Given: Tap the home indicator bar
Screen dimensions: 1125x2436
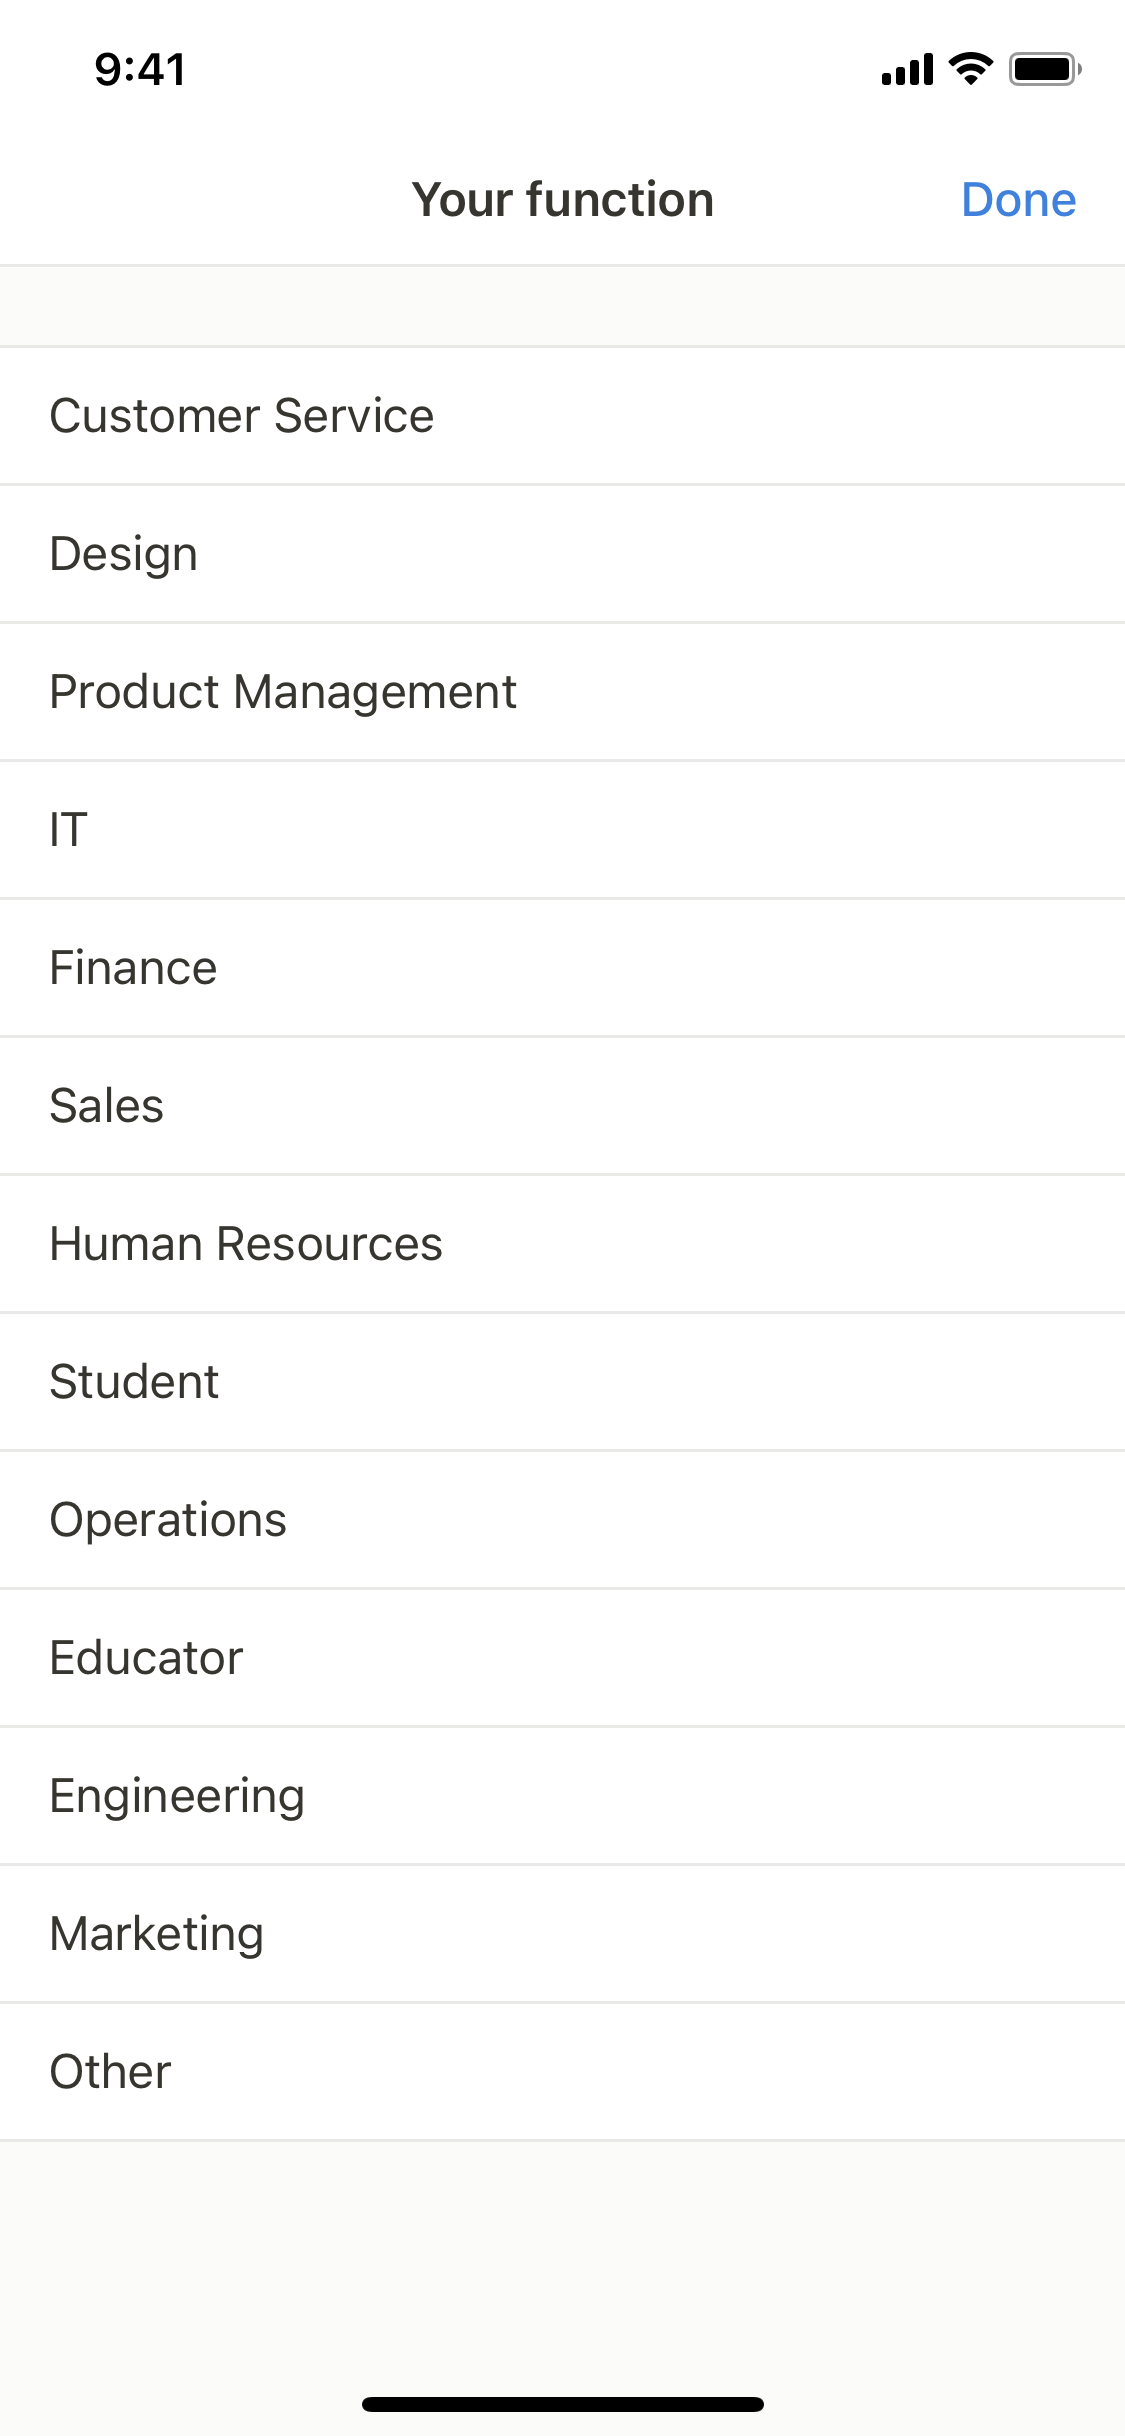Looking at the screenshot, I should (x=563, y=2404).
